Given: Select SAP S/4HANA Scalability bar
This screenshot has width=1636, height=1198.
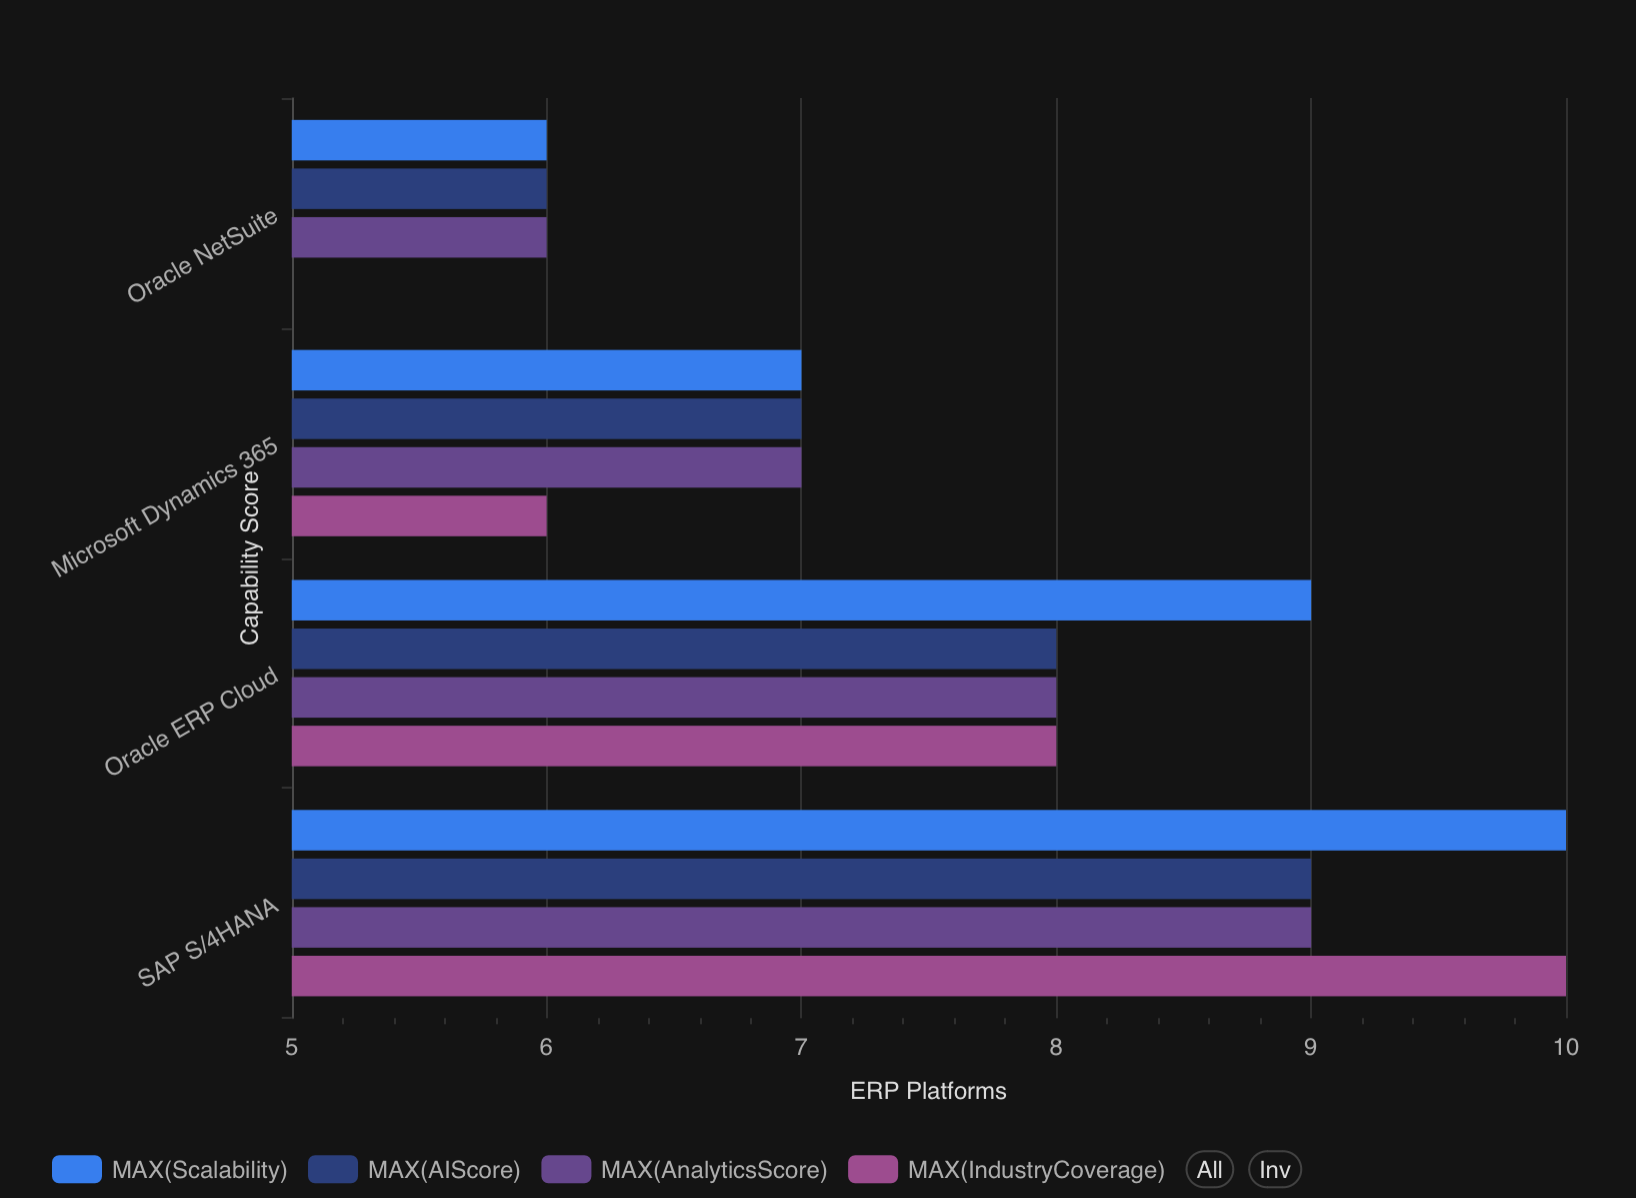Looking at the screenshot, I should coord(928,830).
